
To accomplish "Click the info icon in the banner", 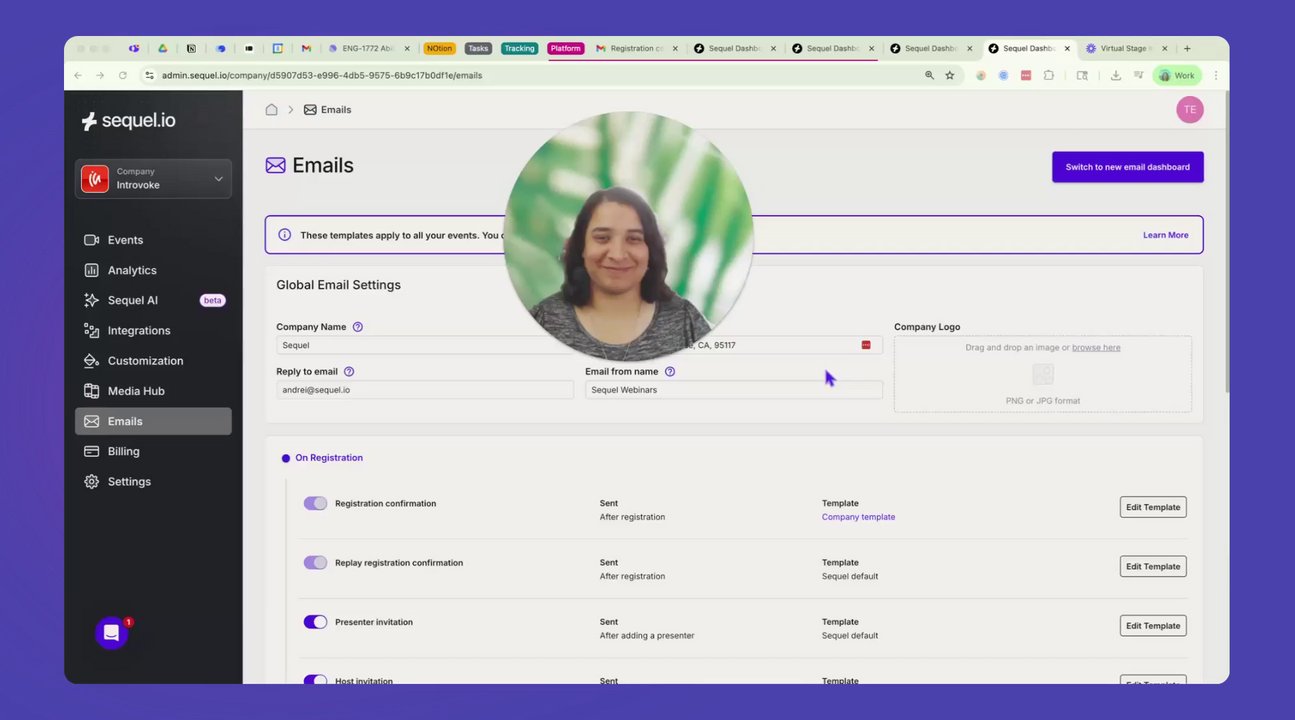I will [285, 235].
